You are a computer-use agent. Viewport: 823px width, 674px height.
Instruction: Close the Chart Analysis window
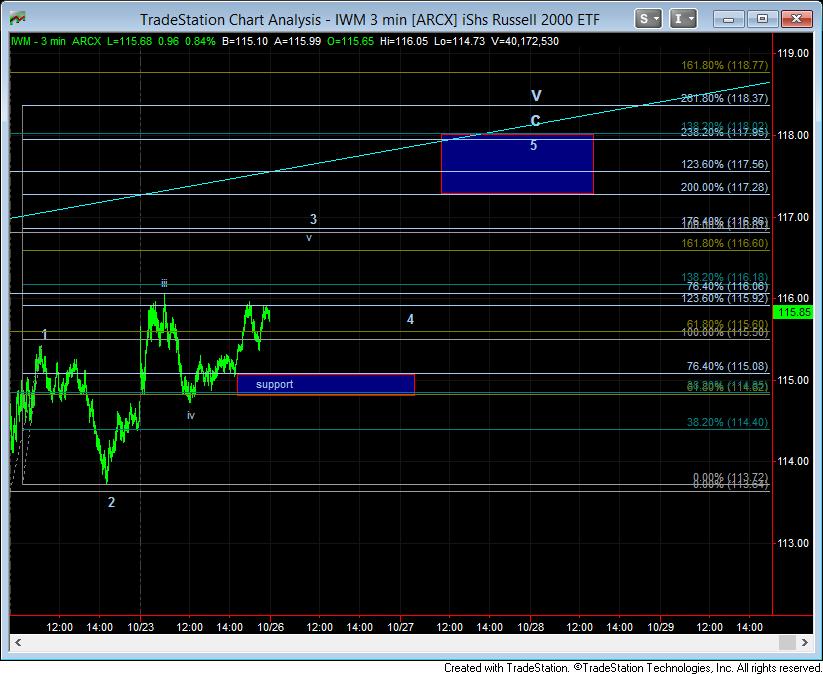pos(796,19)
